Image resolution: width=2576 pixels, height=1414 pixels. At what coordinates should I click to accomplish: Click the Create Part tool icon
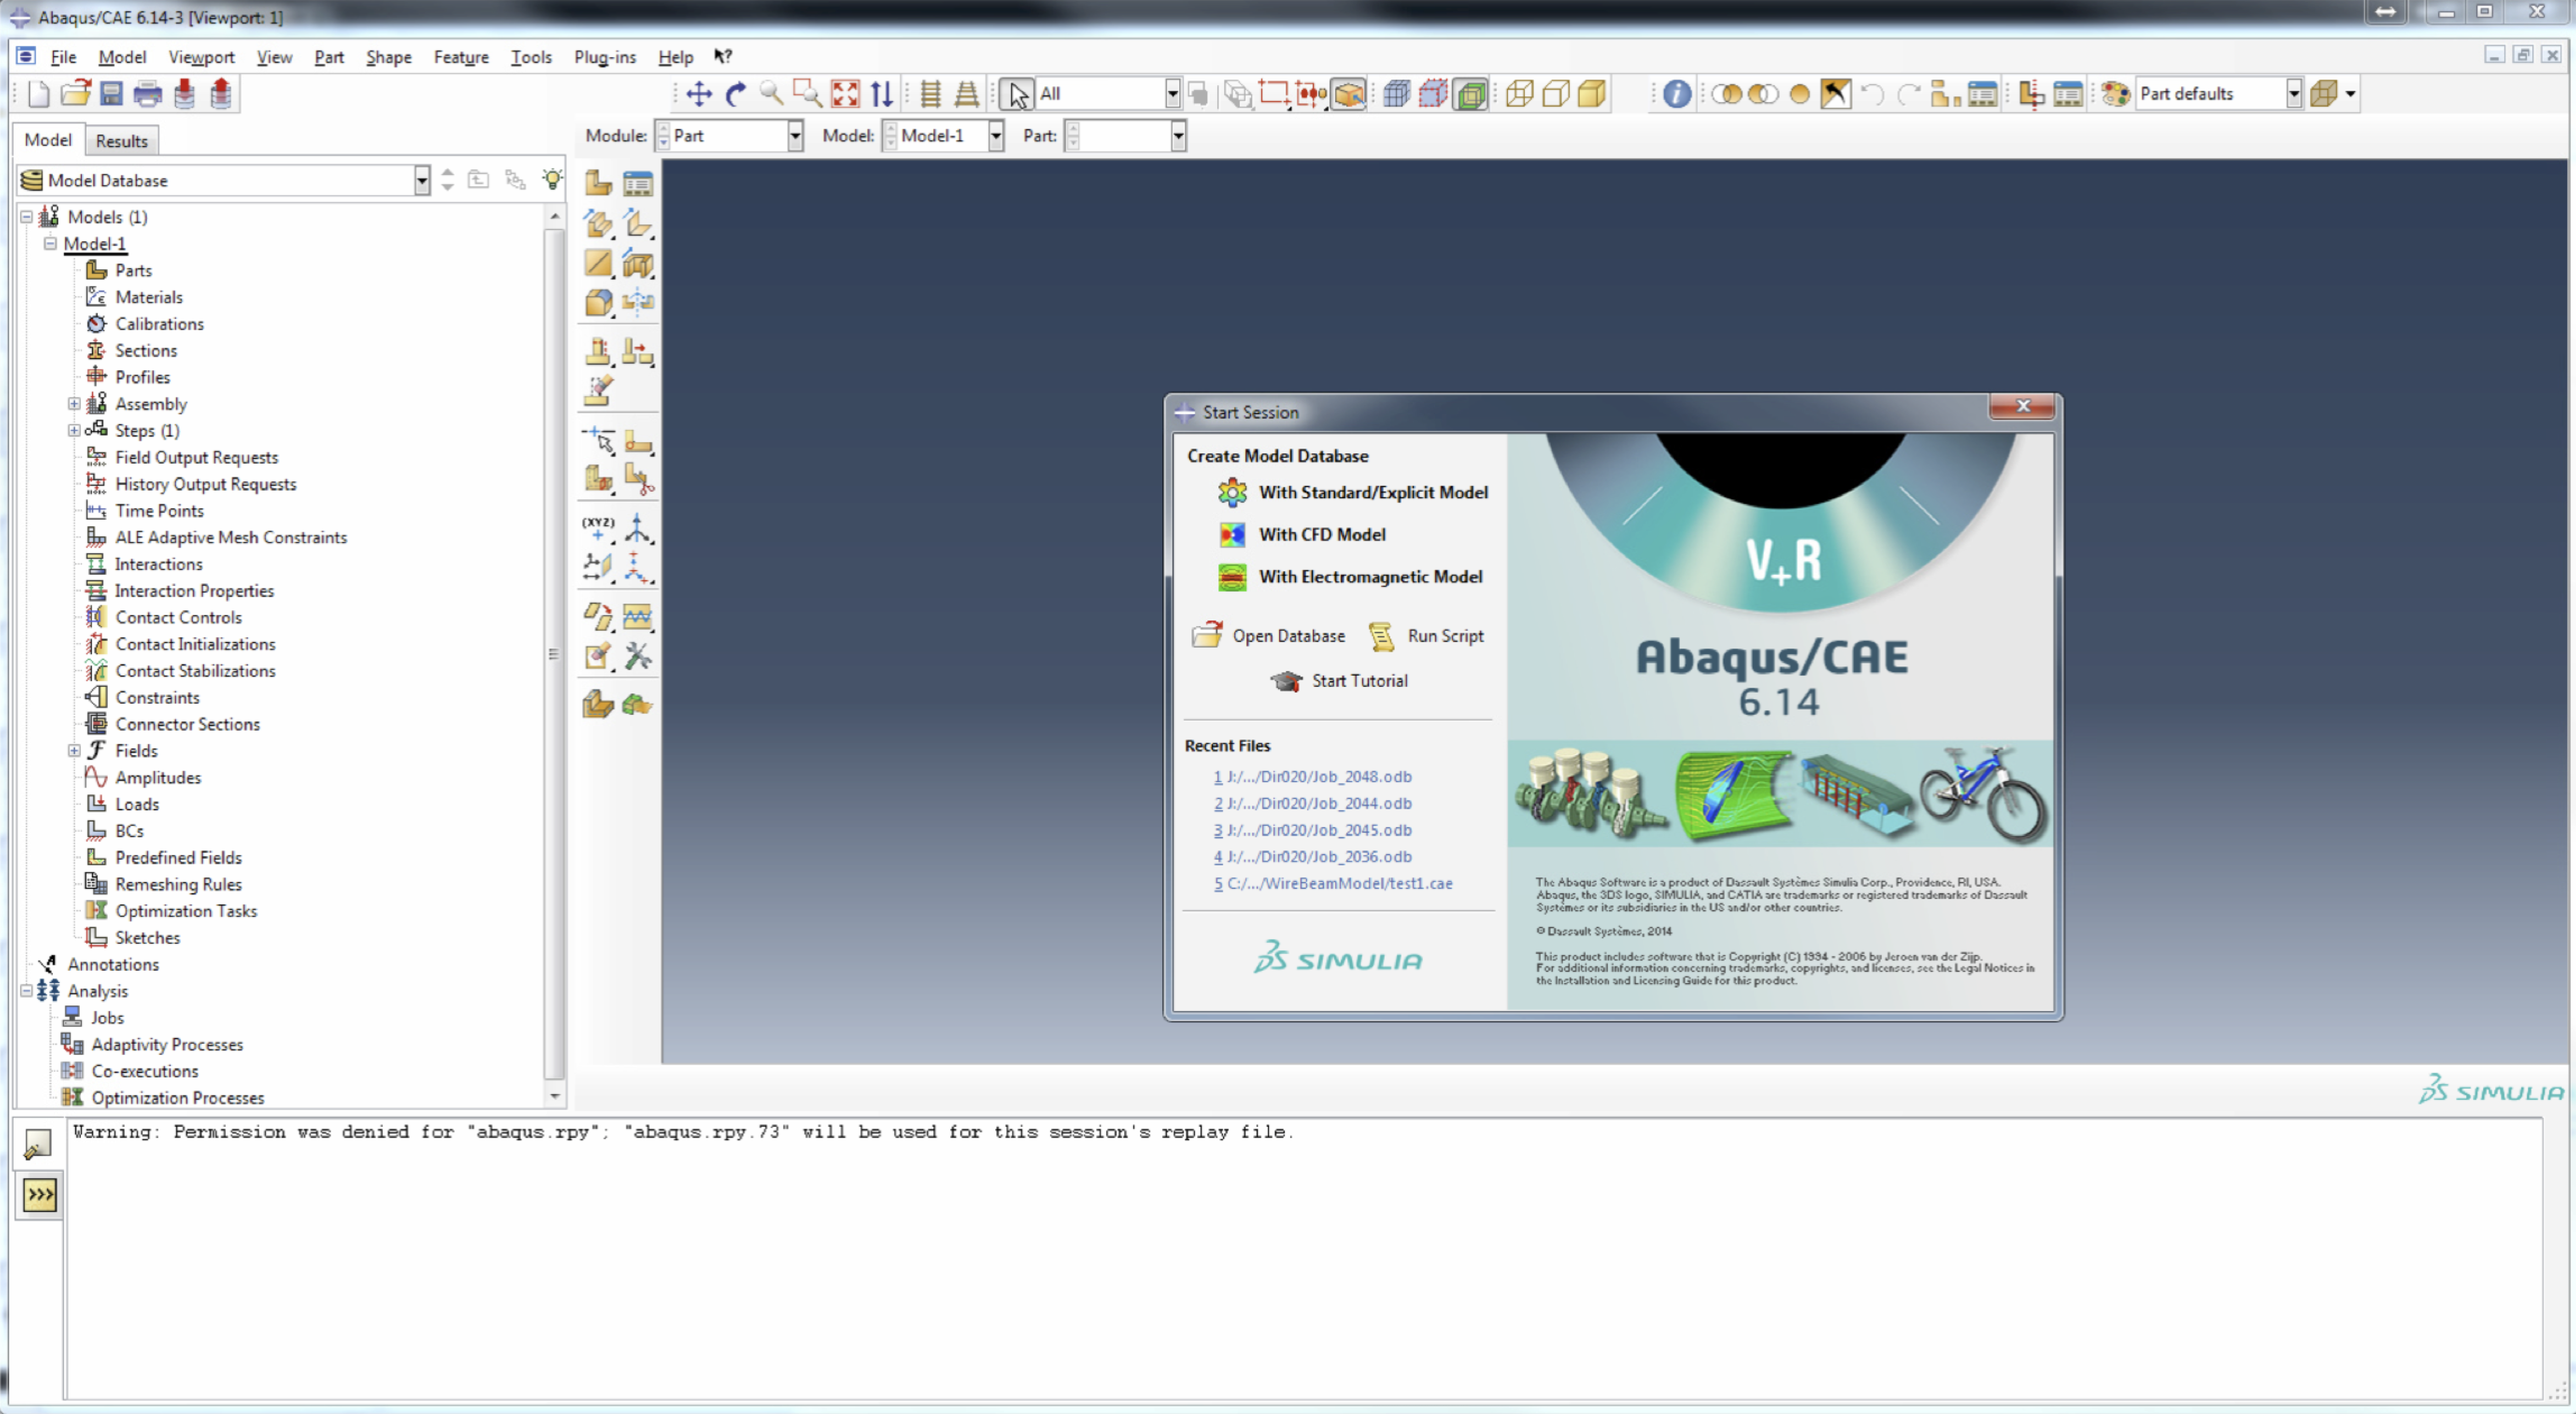598,183
